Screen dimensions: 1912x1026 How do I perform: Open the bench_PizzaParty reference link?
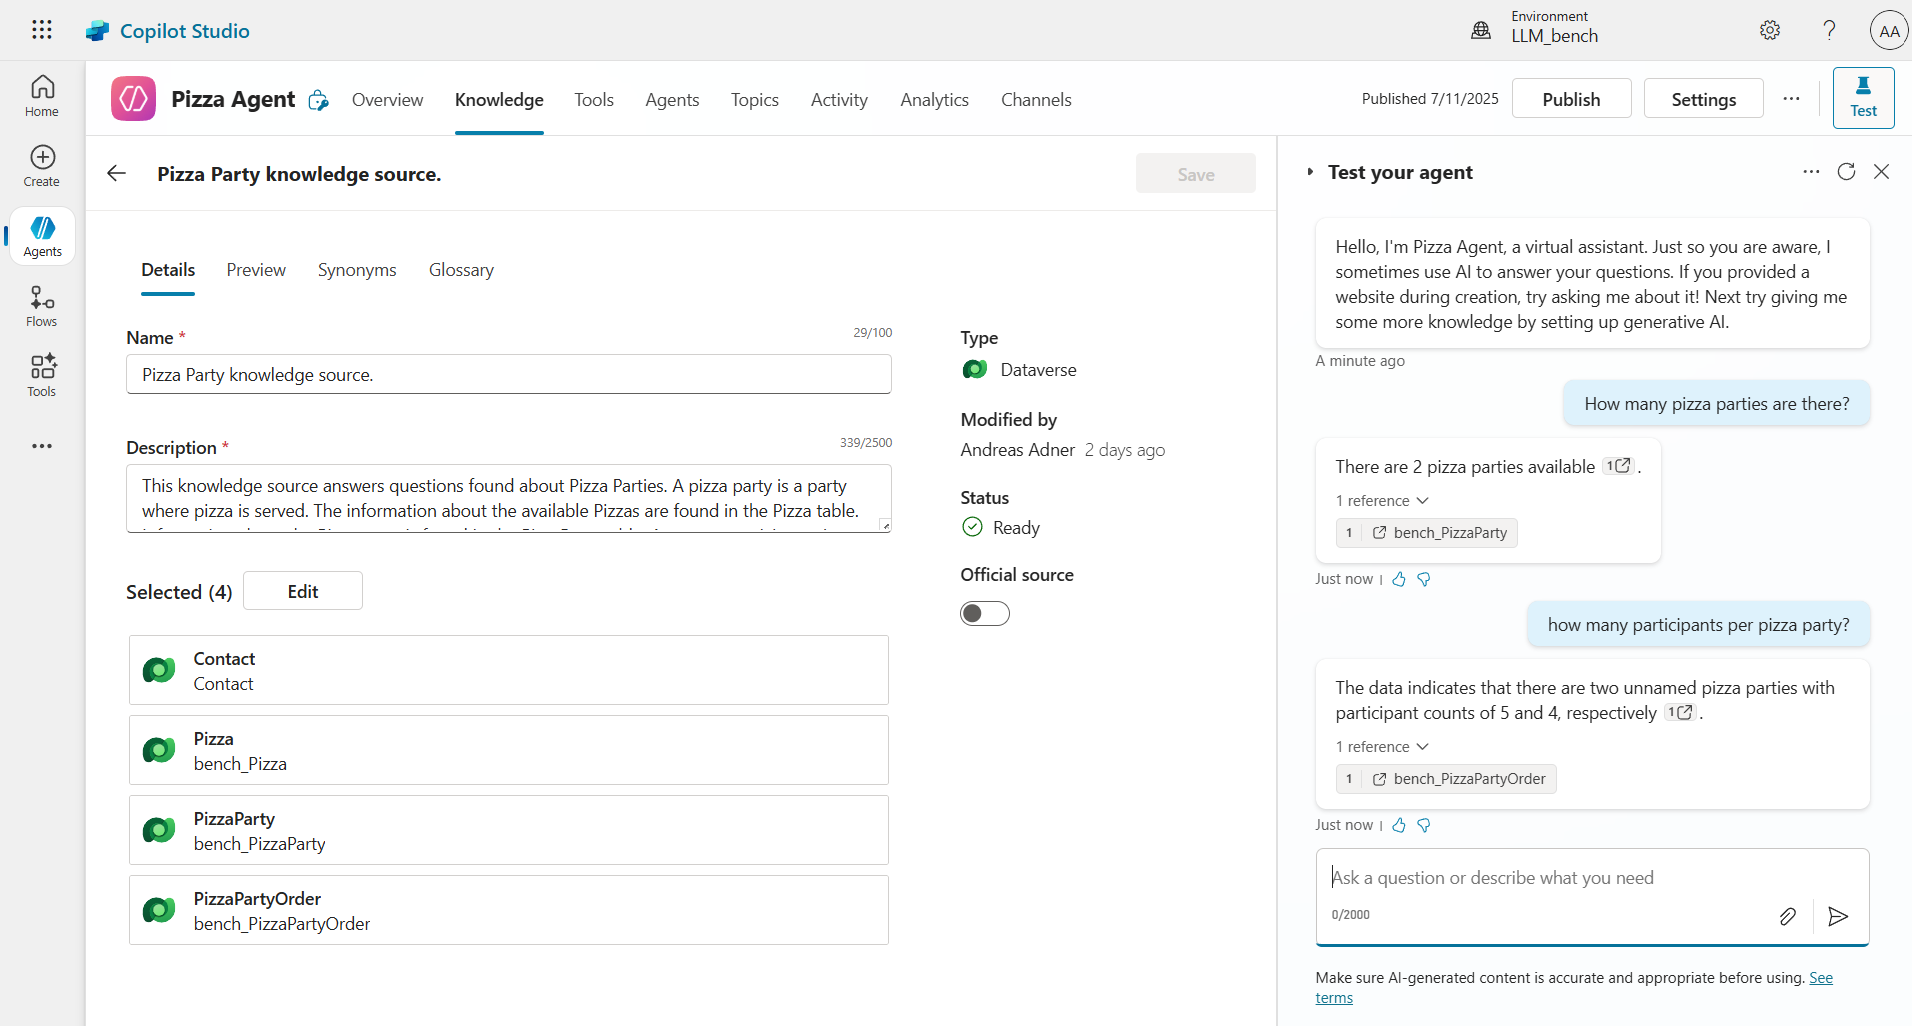(x=1427, y=533)
